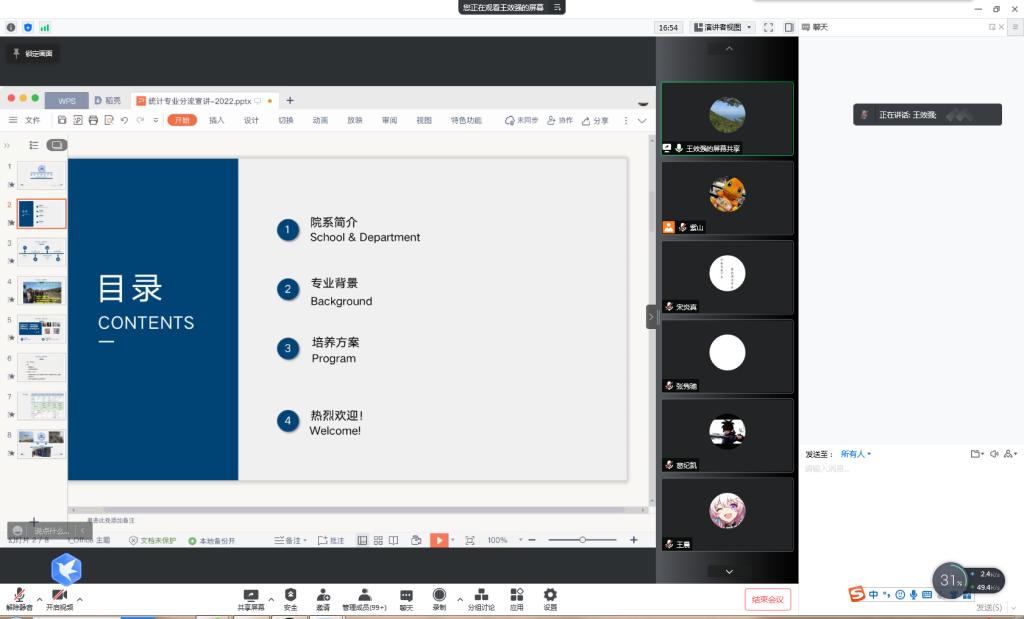Click the 锁定画面 pin button

pos(33,53)
